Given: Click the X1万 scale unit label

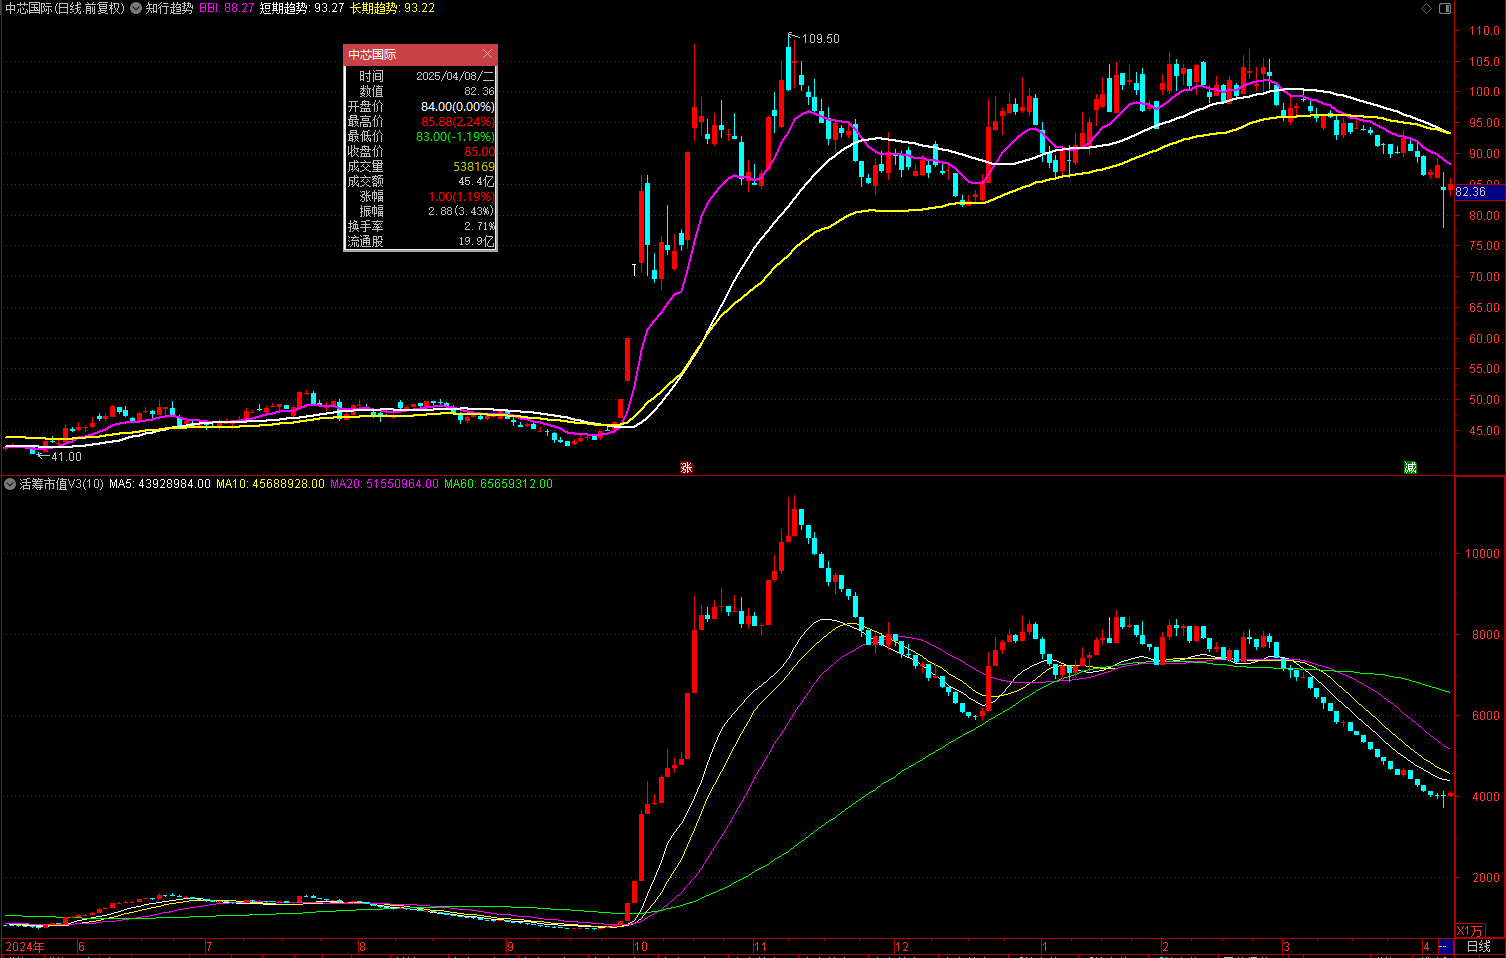Looking at the screenshot, I should click(1469, 931).
